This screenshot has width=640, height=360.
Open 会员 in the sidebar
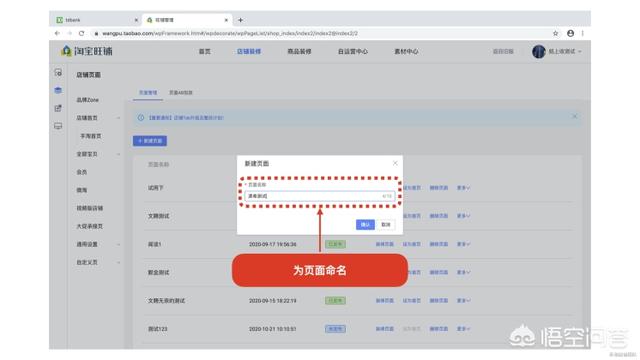tap(82, 172)
